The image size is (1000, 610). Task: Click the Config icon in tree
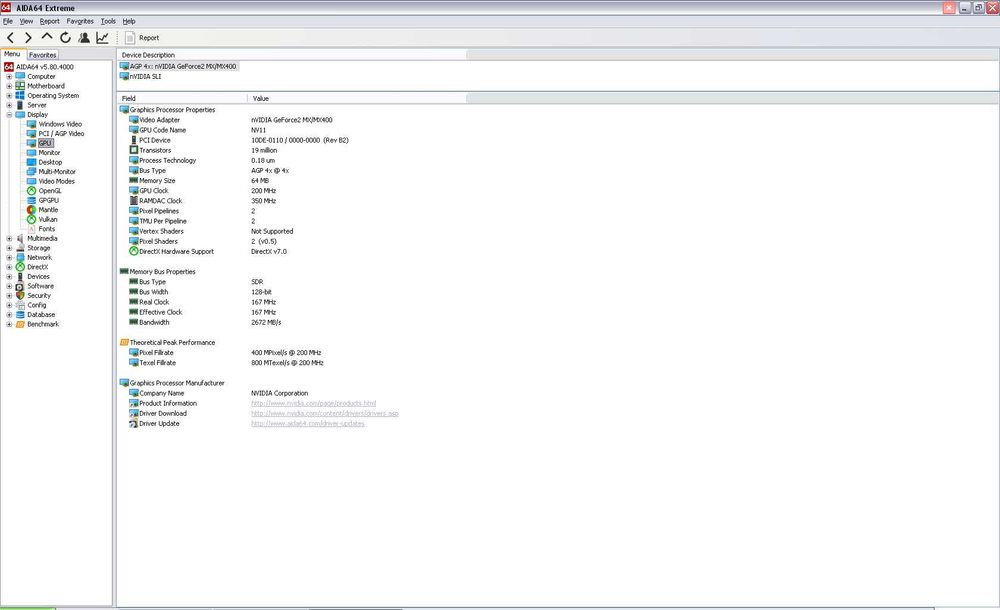pyautogui.click(x=20, y=305)
